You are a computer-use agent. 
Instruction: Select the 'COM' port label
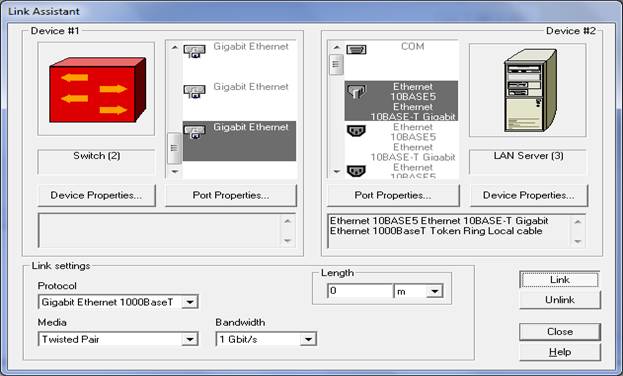(x=412, y=47)
